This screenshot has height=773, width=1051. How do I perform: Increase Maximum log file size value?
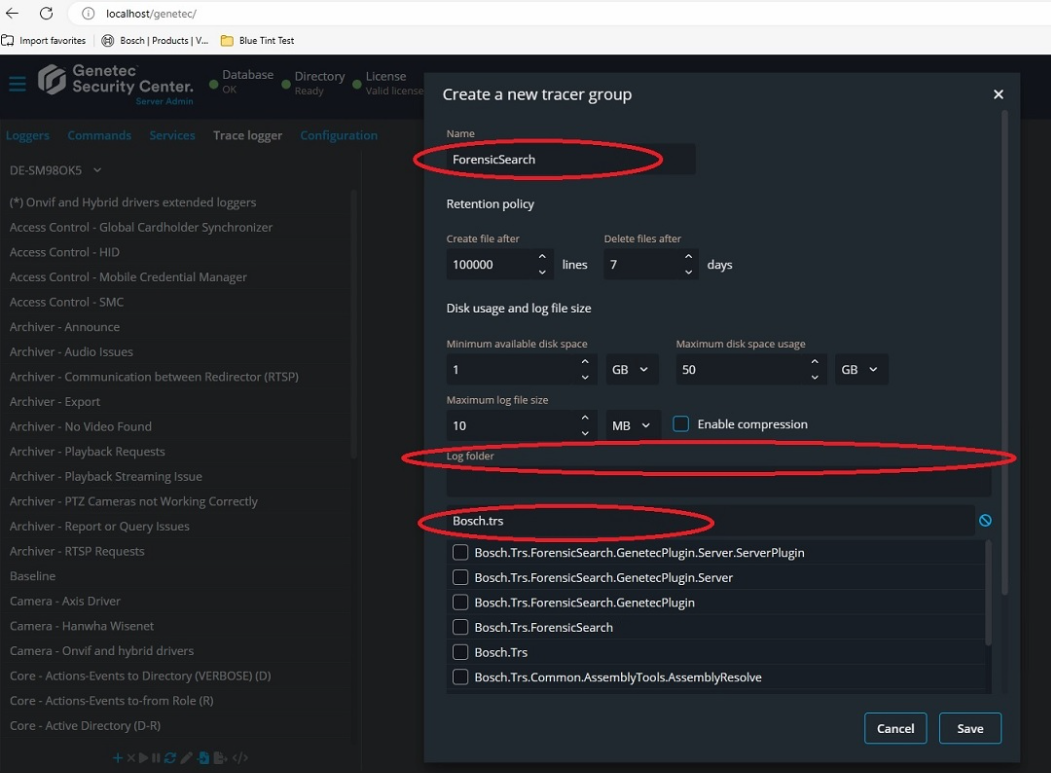tap(584, 418)
